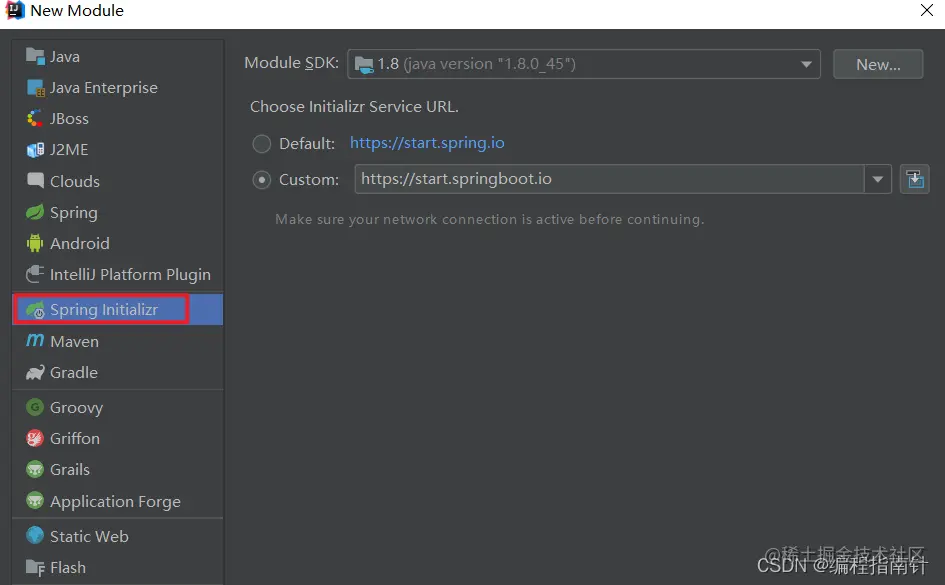Click the J2ME icon
945x585 pixels.
tap(35, 149)
